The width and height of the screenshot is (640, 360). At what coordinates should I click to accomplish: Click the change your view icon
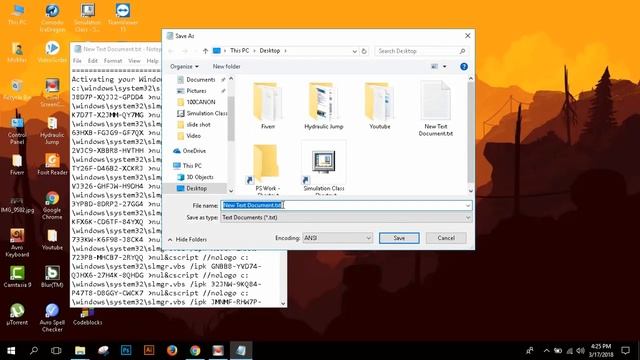tap(434, 67)
